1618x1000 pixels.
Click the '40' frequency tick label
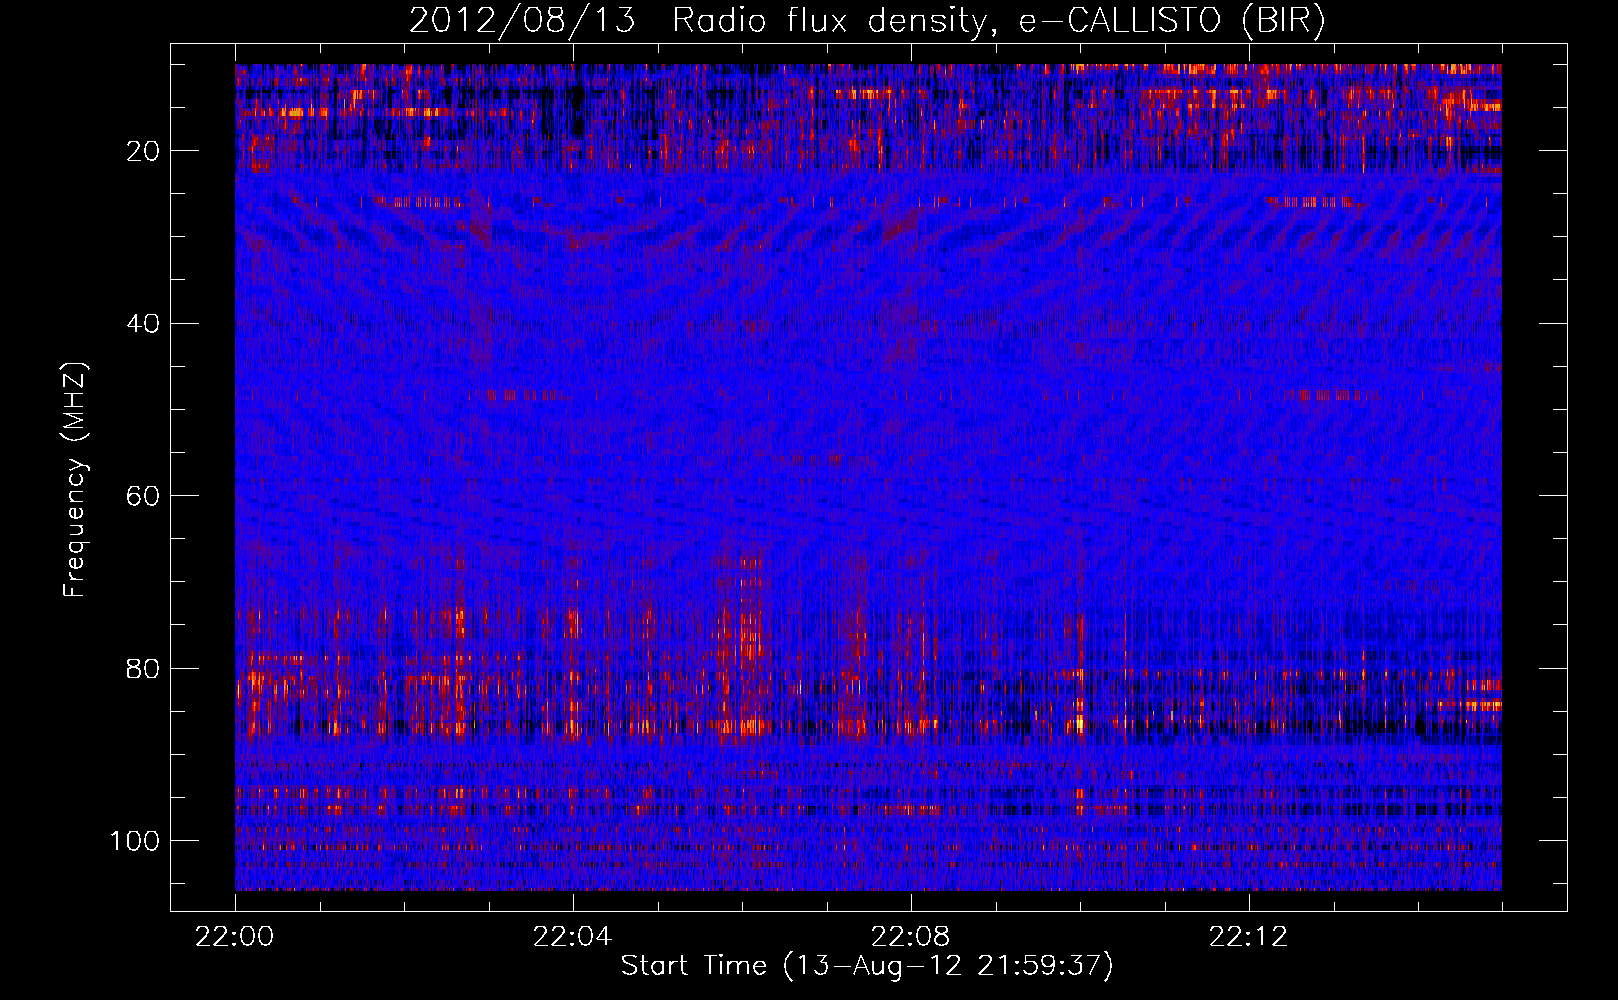(x=144, y=324)
